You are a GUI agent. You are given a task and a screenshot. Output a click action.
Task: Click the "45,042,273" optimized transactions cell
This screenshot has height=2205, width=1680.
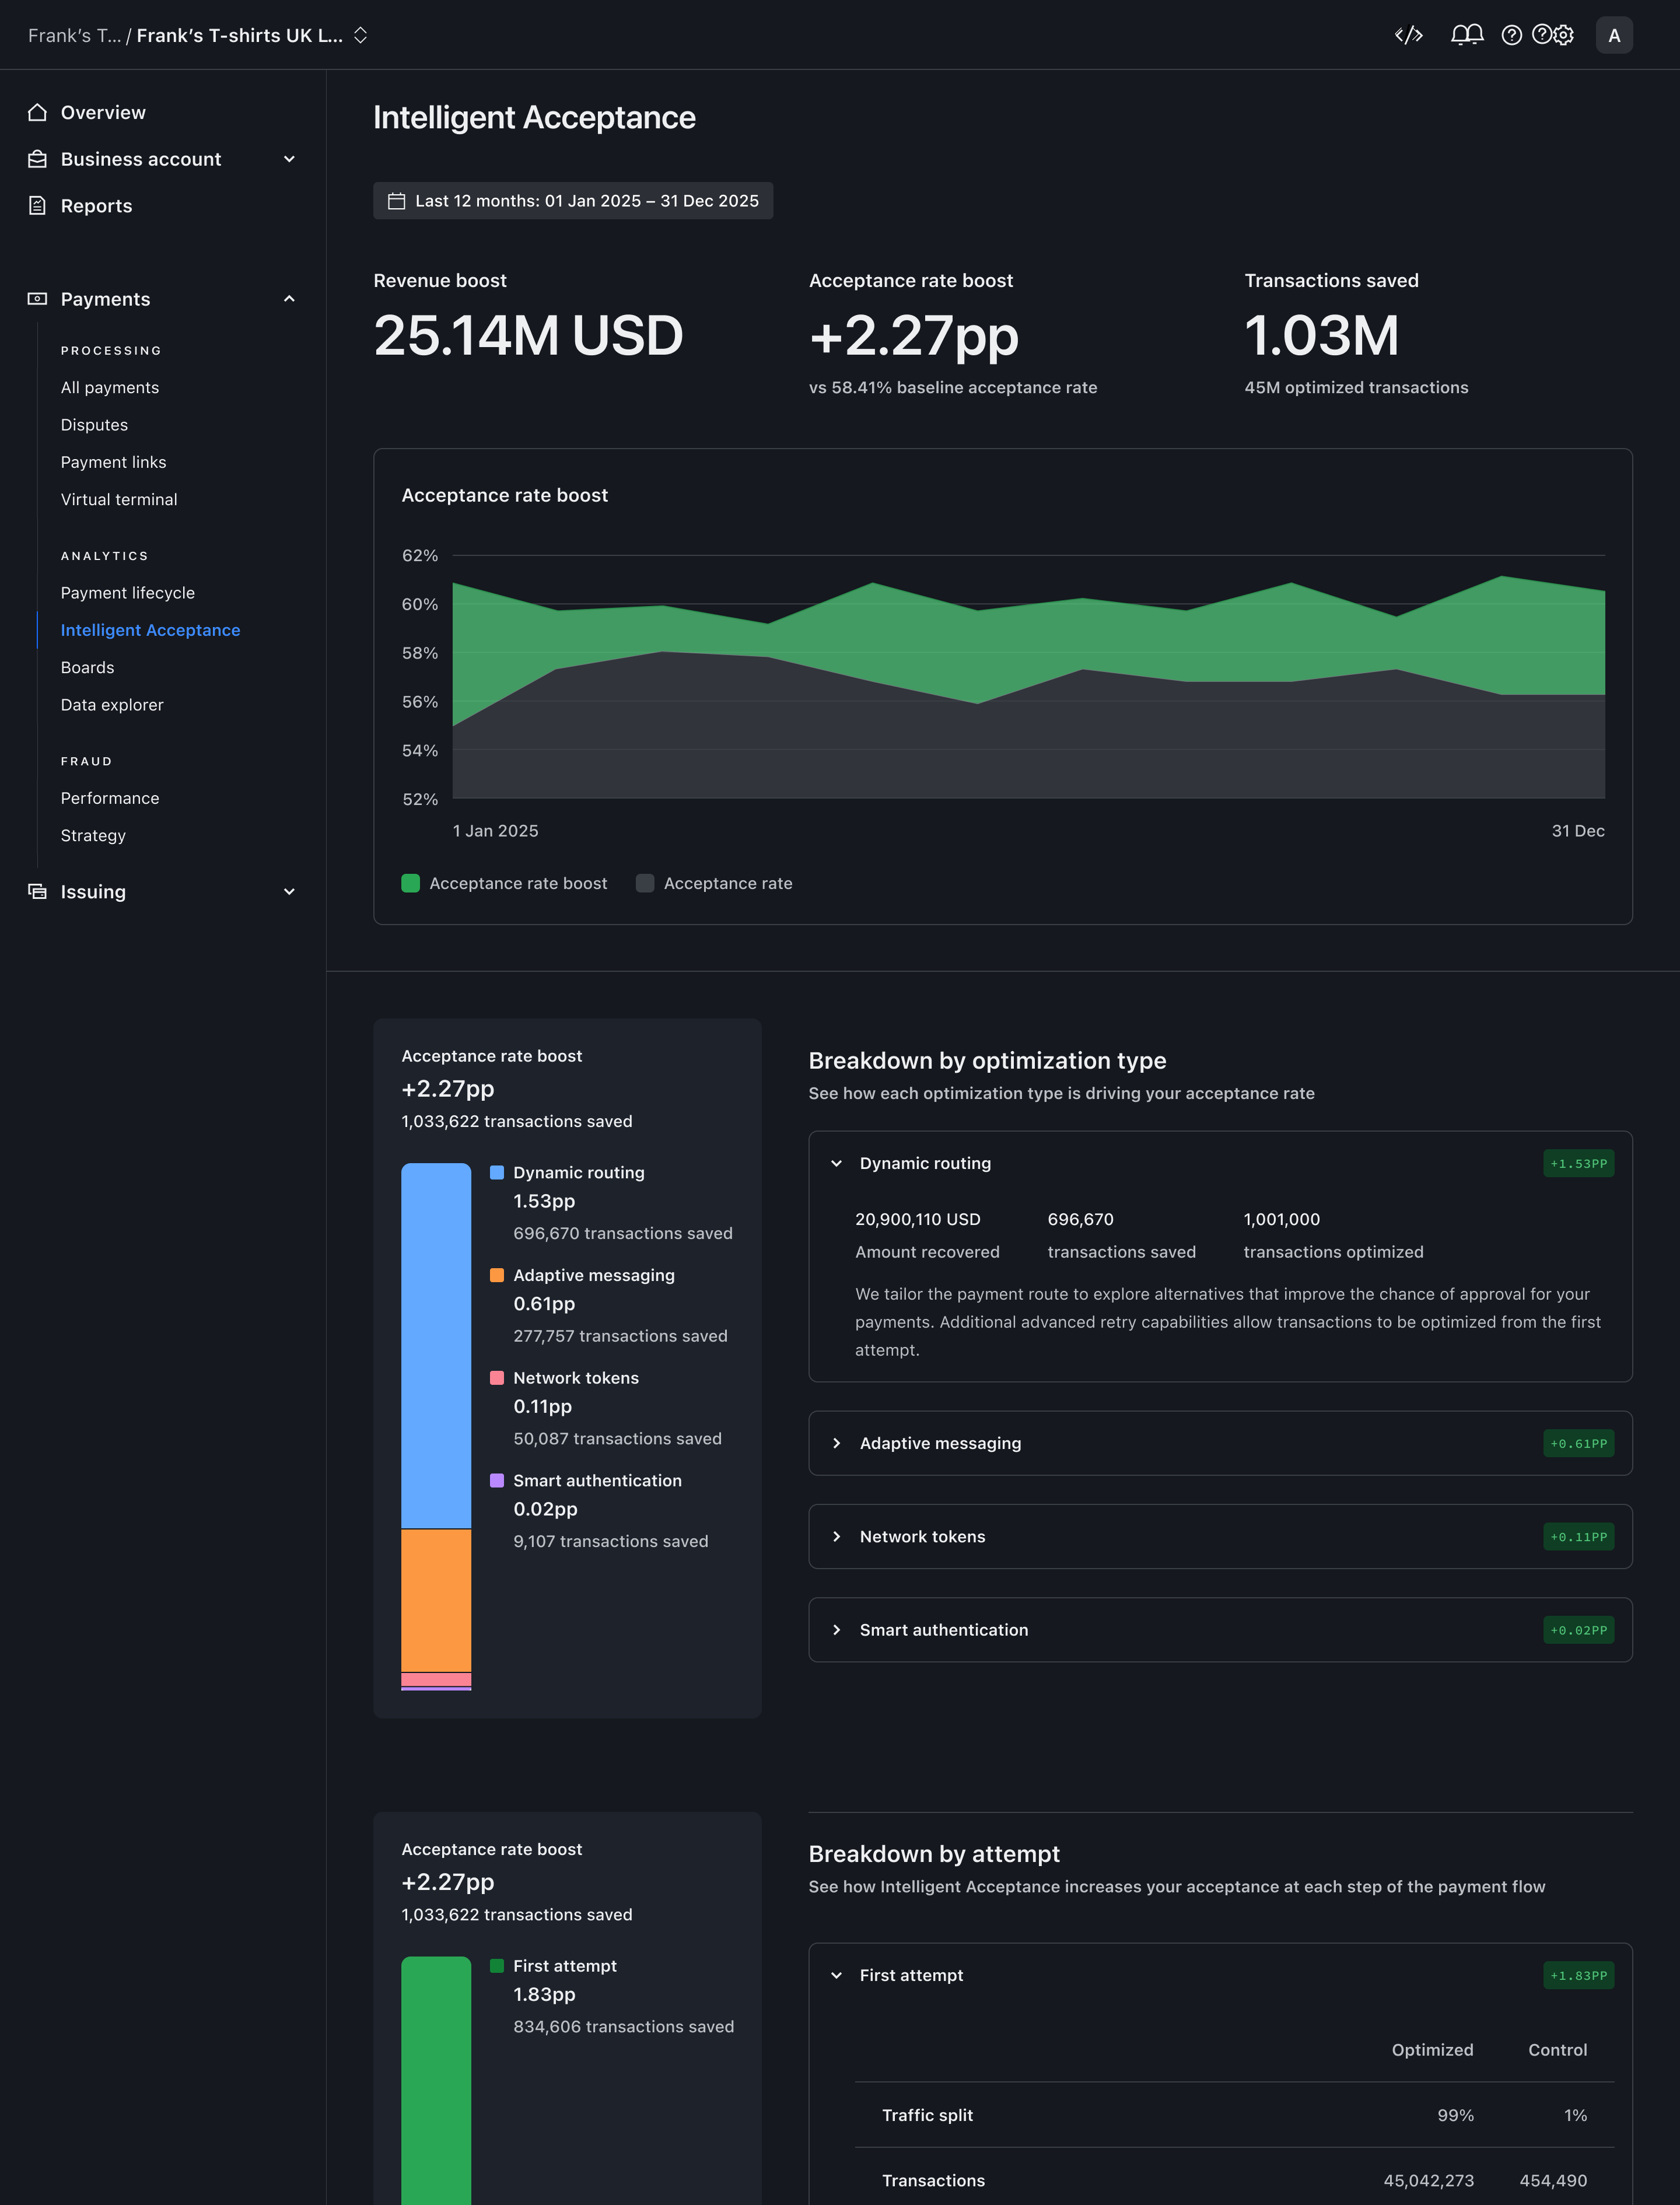point(1428,2180)
